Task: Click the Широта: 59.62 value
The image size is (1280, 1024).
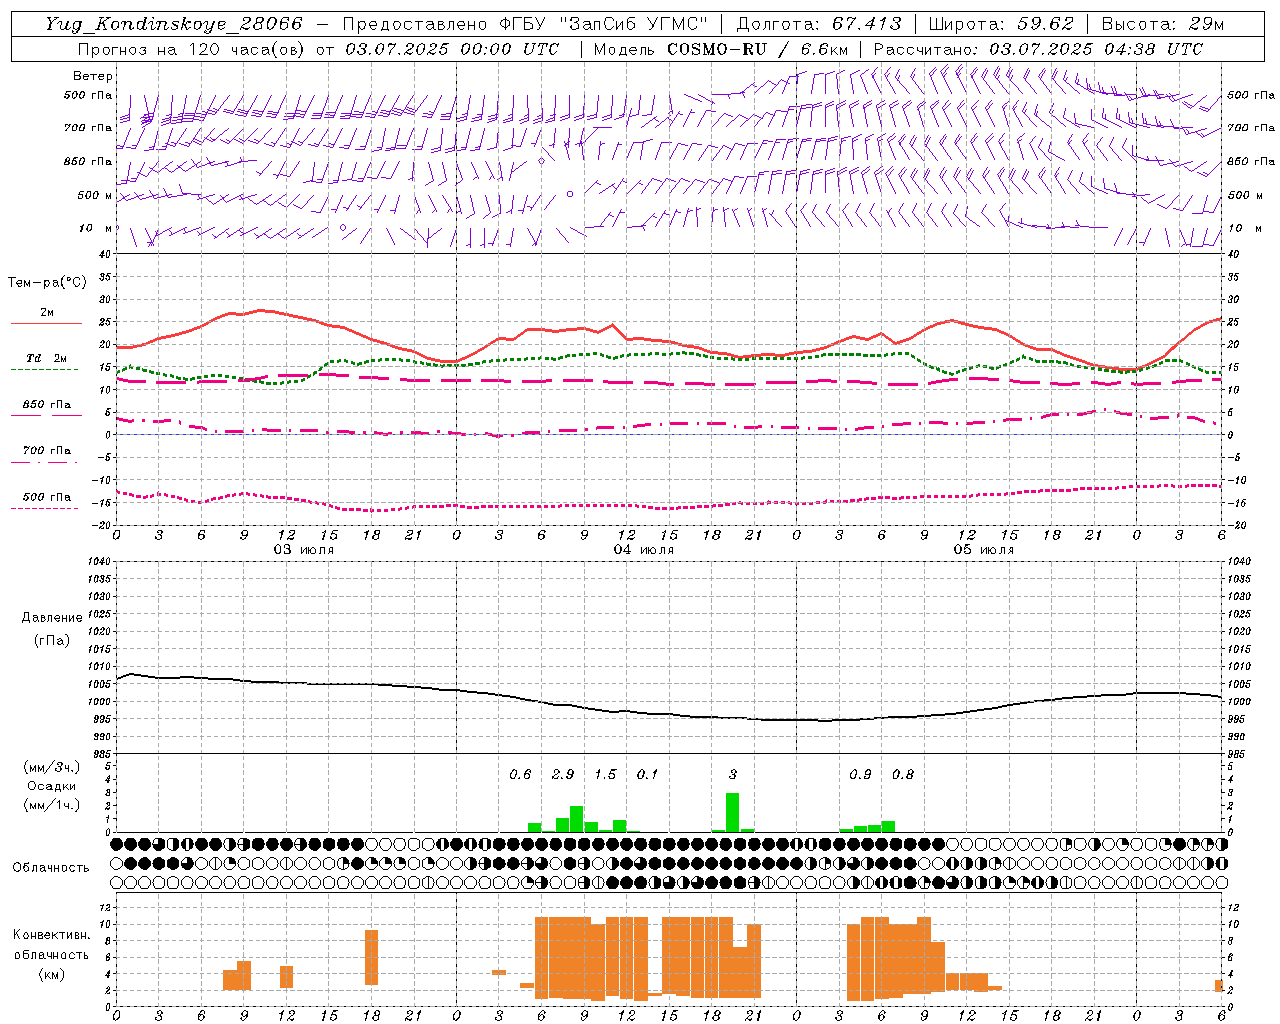Action: point(1001,24)
